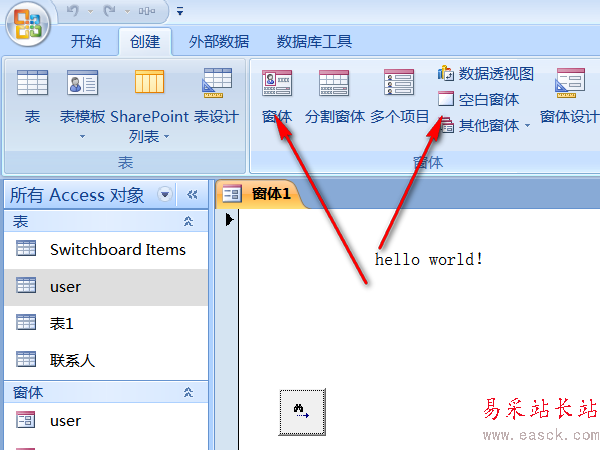Open 所有 Access 对象 dropdown arrow
Image resolution: width=600 pixels, height=450 pixels.
pos(165,194)
